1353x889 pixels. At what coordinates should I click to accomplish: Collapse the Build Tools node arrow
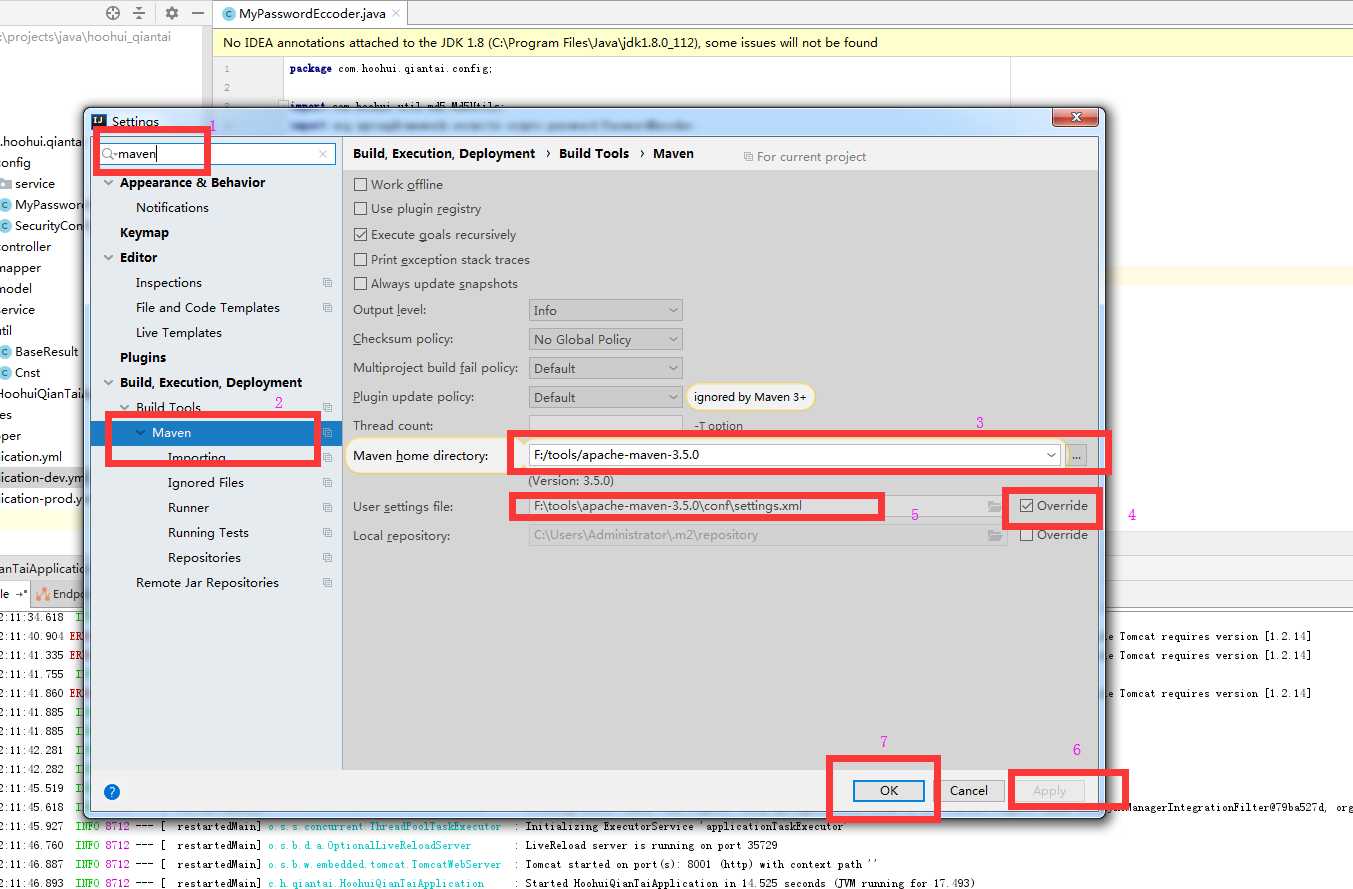click(125, 408)
